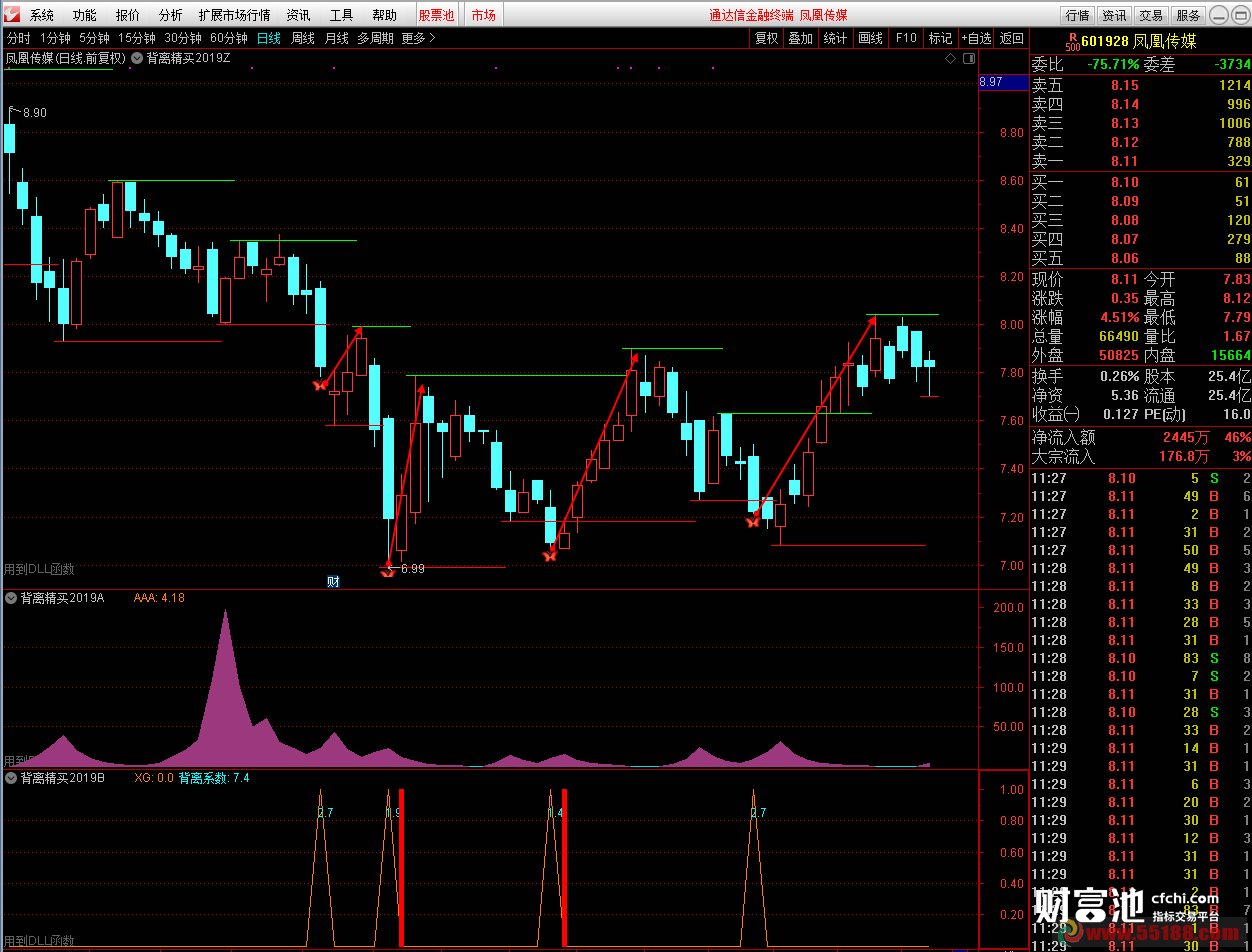Click the 背离系数: 7.4 indicator value

point(214,777)
